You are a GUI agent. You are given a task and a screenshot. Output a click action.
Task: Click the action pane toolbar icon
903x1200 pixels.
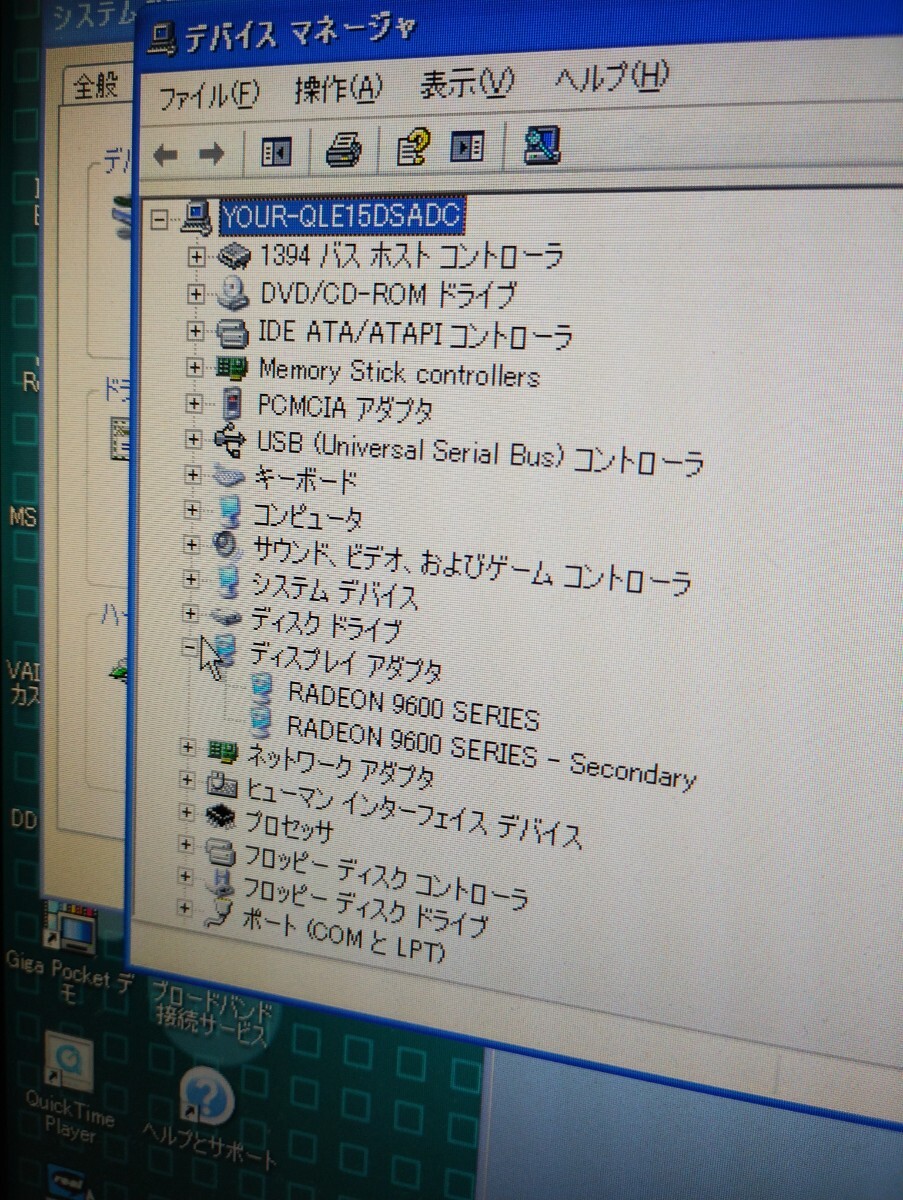[x=467, y=148]
